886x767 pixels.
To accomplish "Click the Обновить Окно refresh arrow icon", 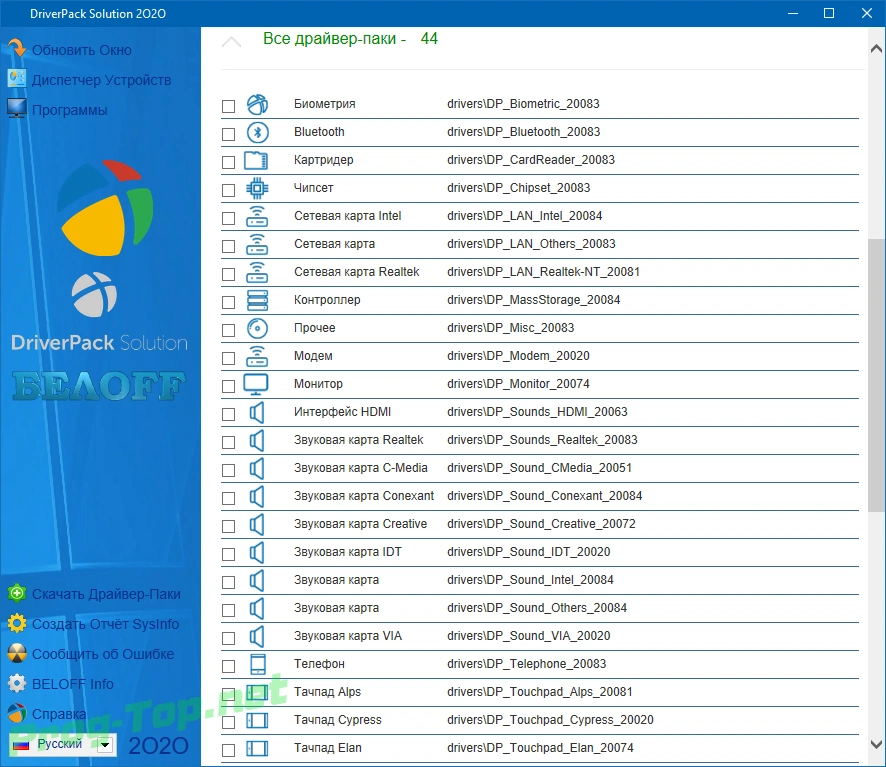I will tap(16, 49).
